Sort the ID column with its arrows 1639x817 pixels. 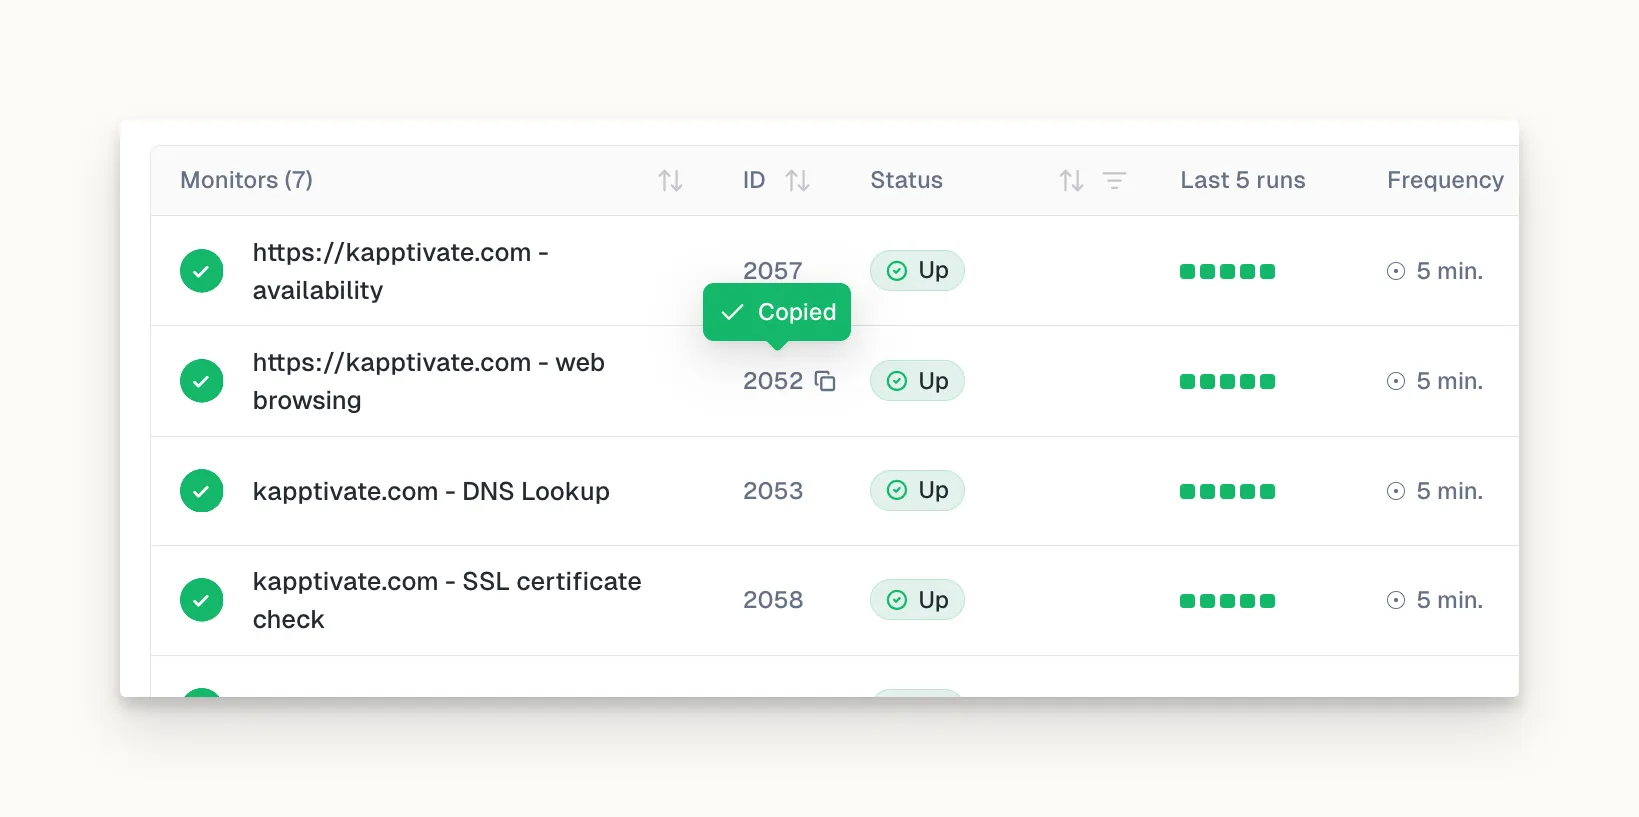797,180
